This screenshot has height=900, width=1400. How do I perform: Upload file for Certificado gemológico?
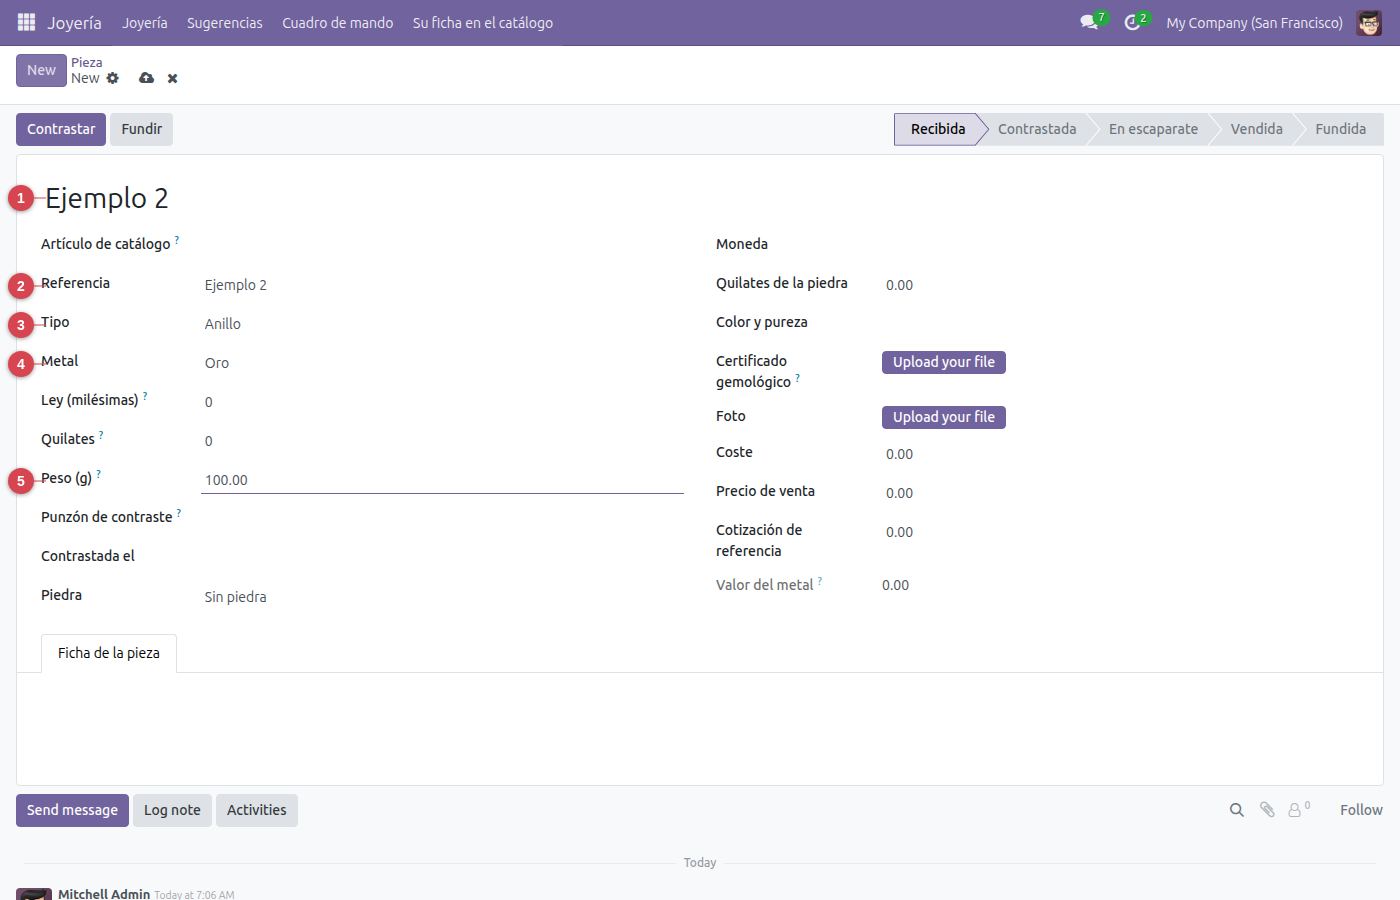(x=944, y=362)
